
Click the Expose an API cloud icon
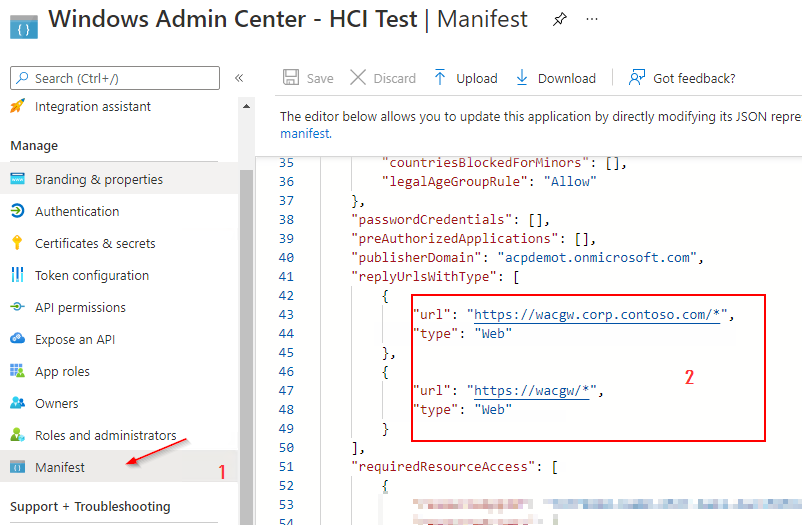point(17,338)
